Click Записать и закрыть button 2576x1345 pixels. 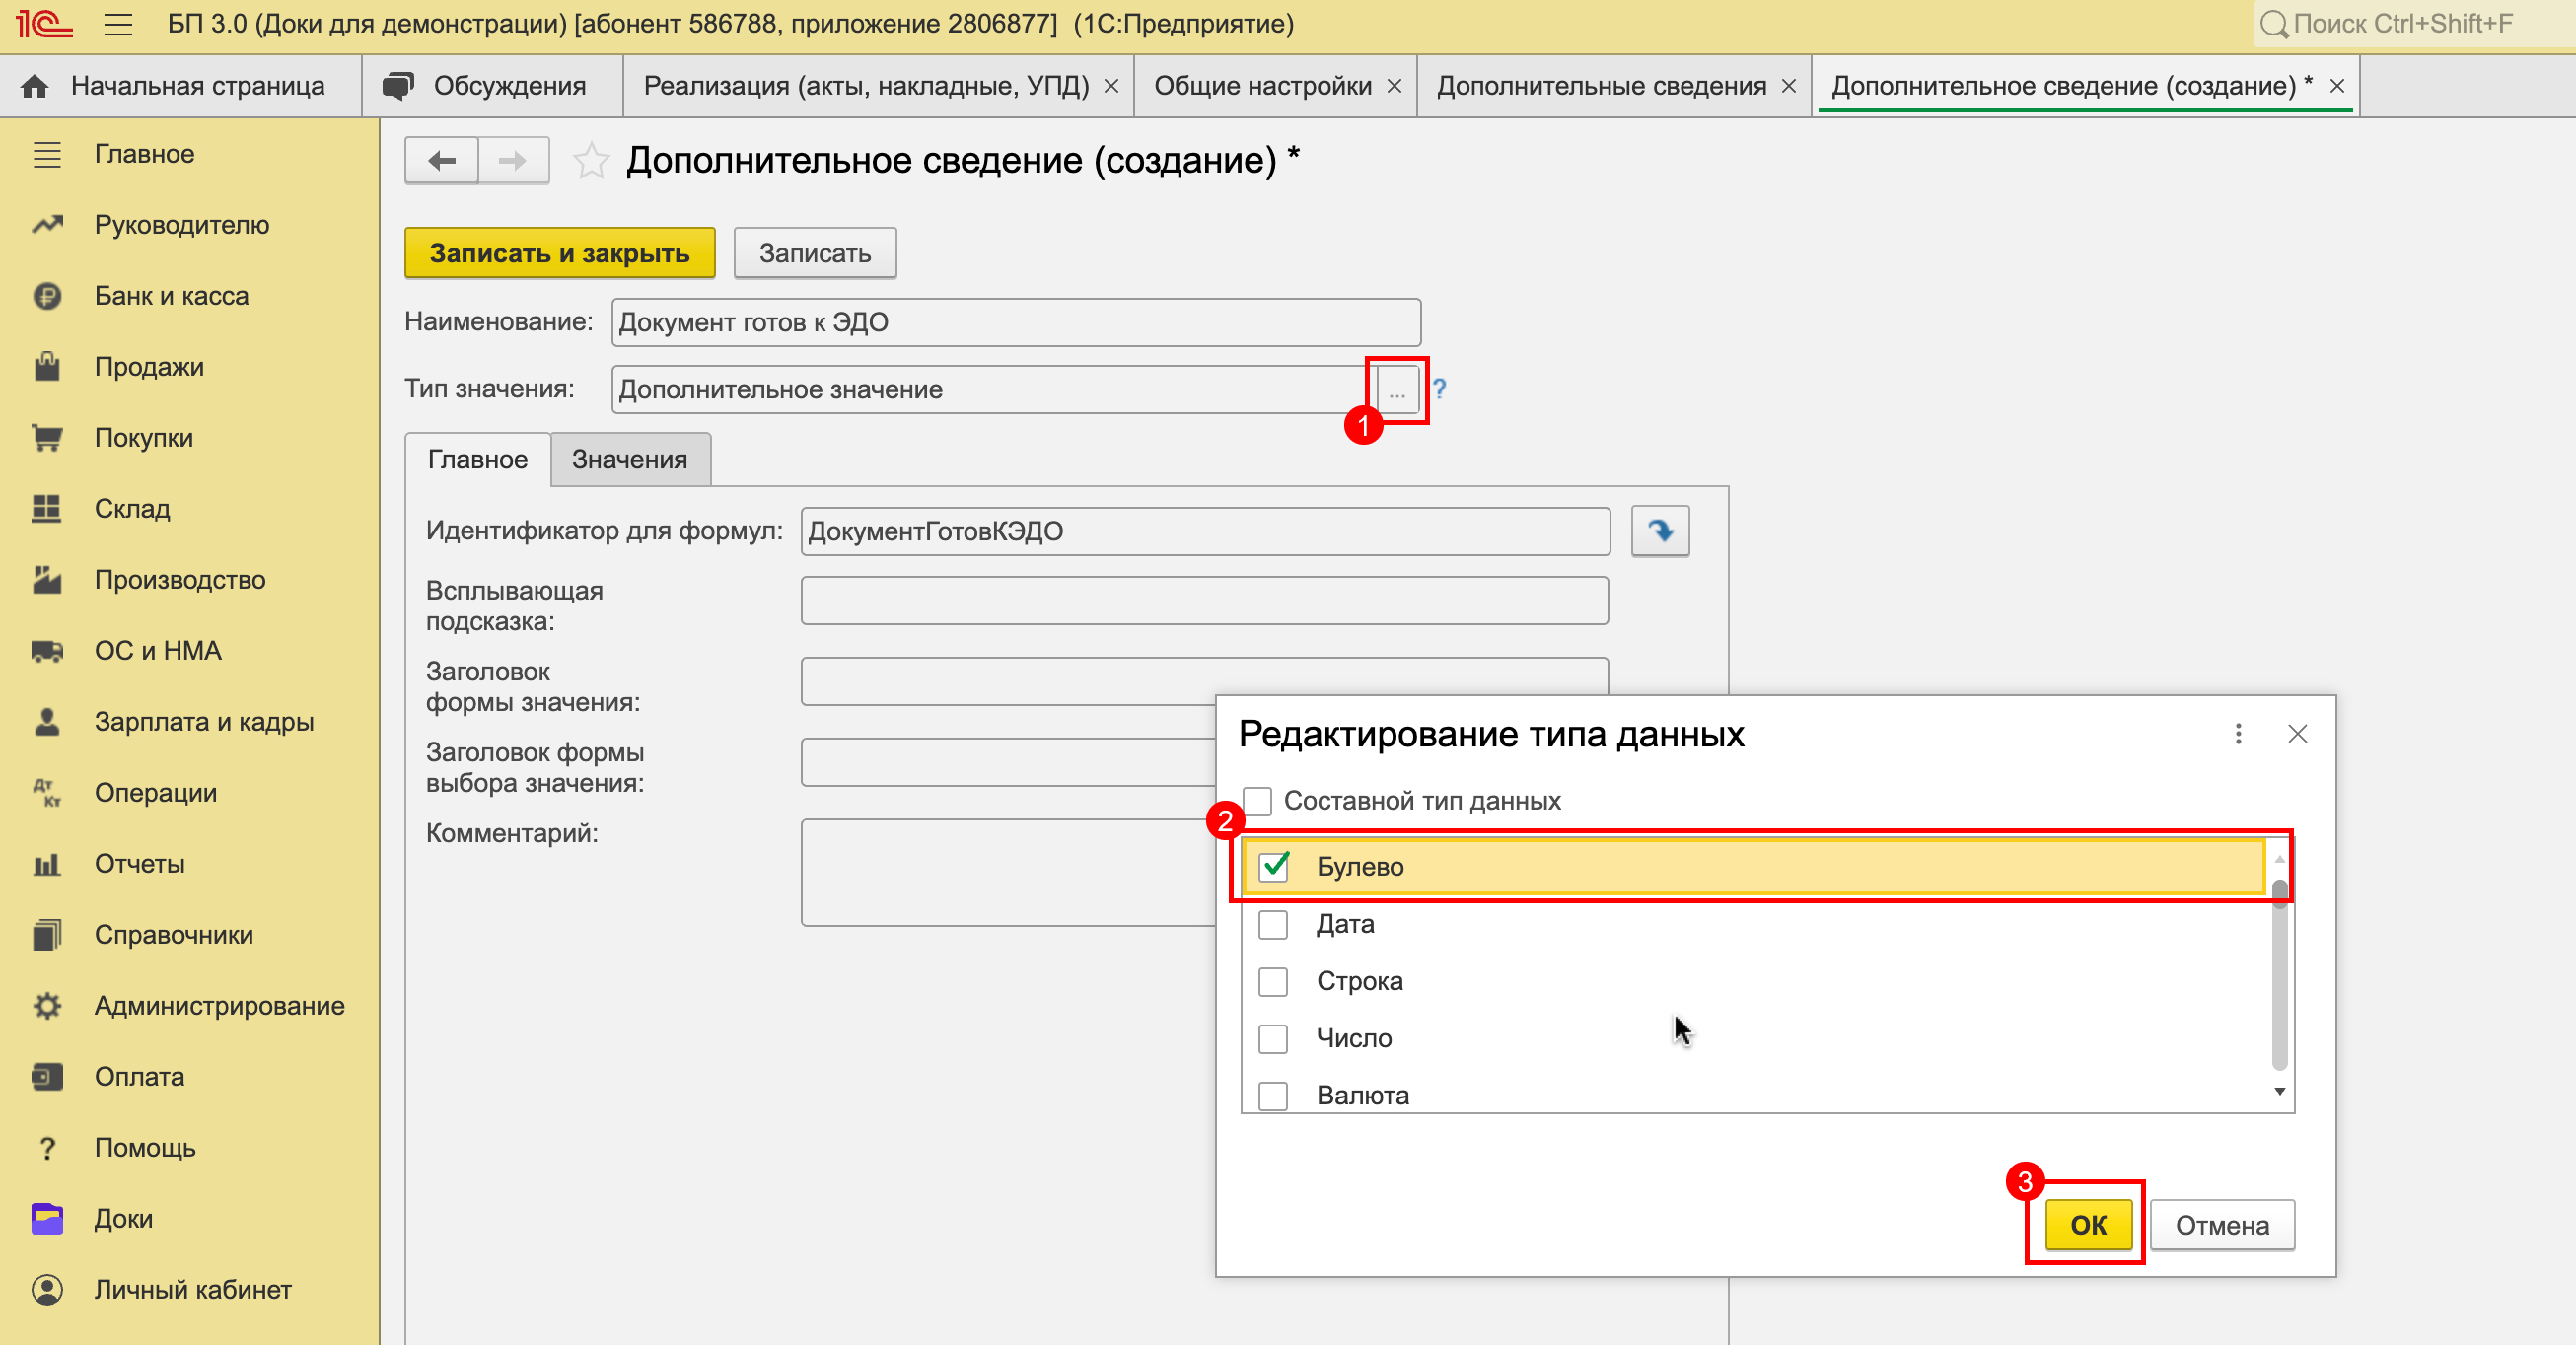560,253
